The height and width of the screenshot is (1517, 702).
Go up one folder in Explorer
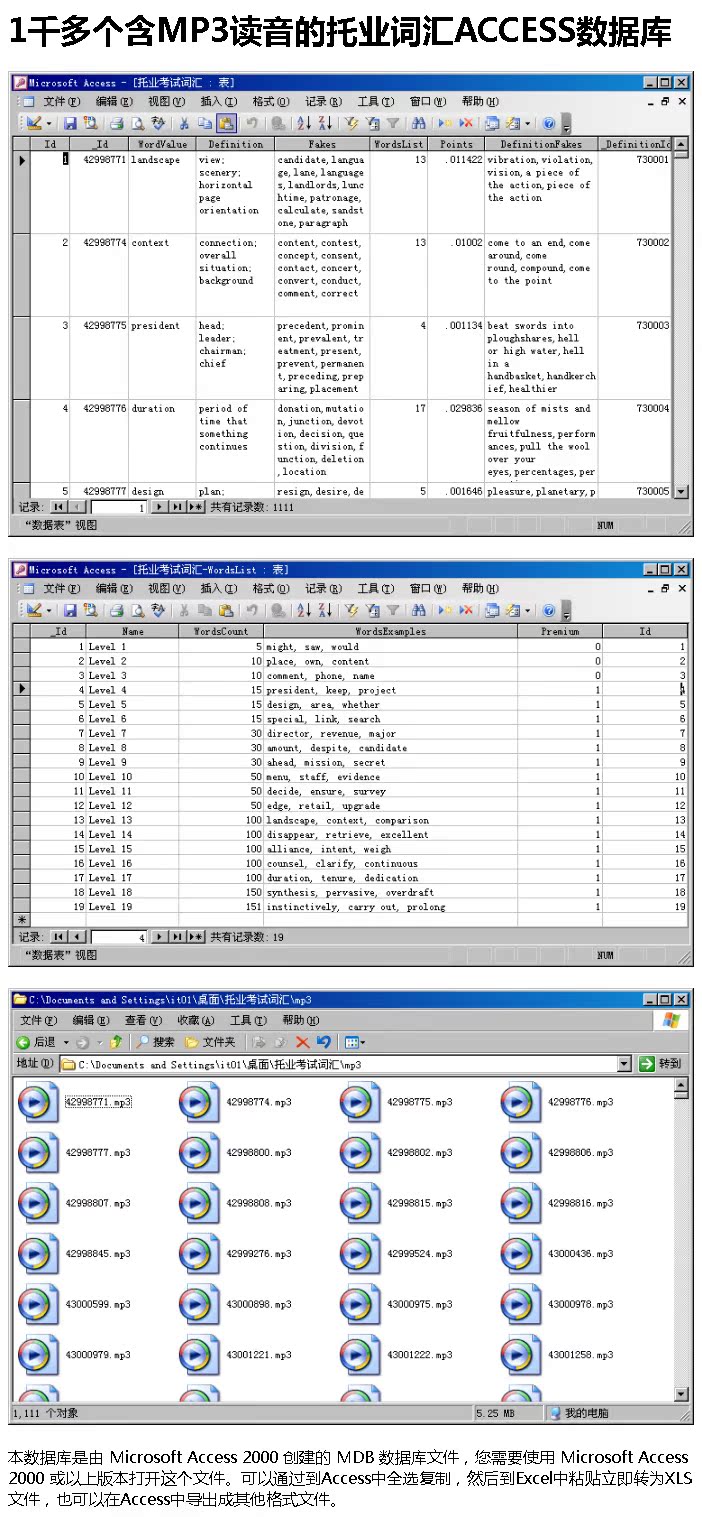[x=116, y=1042]
